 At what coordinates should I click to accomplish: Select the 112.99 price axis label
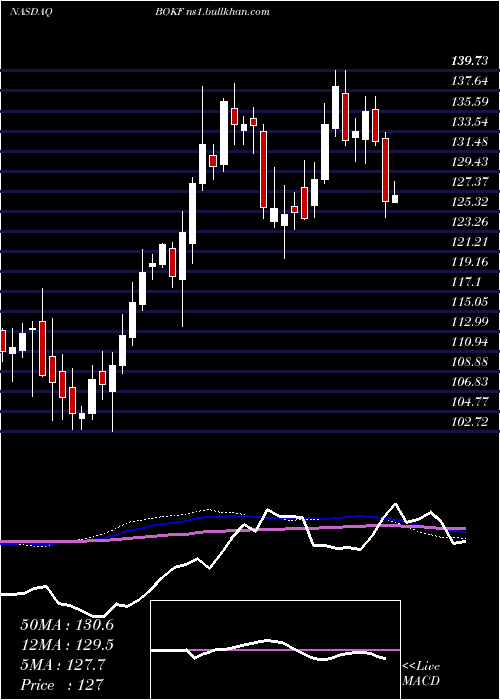coord(469,322)
